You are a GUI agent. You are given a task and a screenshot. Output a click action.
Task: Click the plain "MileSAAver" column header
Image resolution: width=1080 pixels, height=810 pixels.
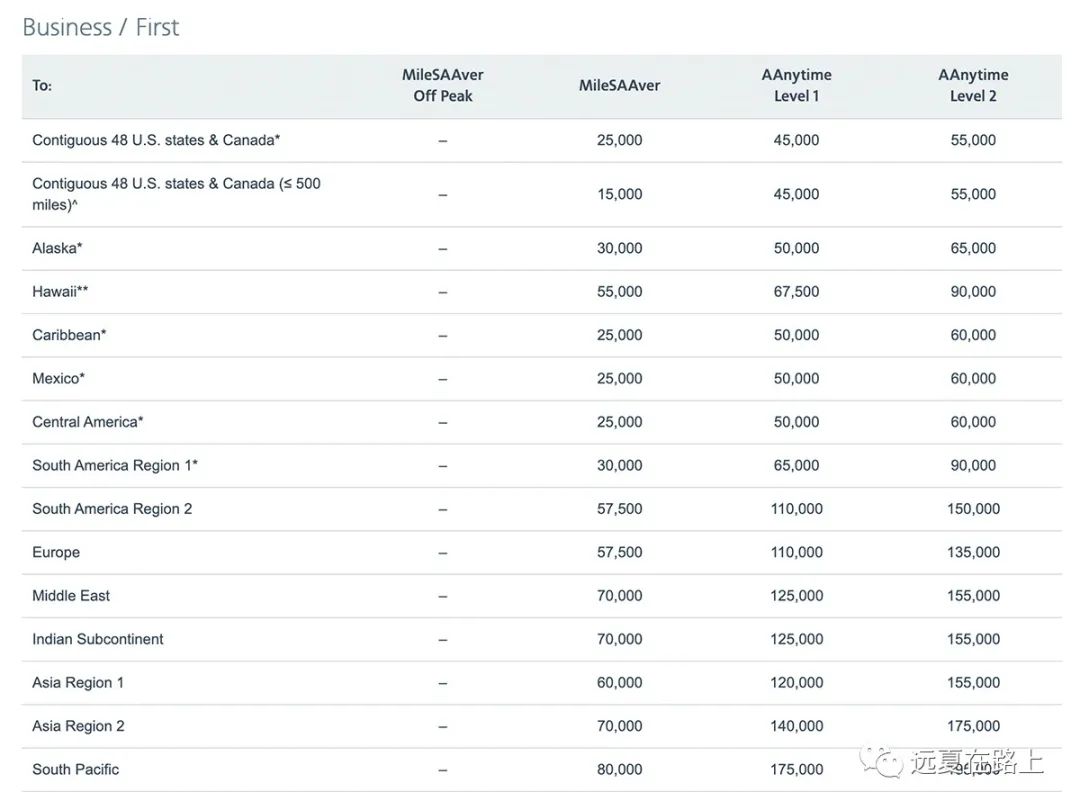(619, 85)
